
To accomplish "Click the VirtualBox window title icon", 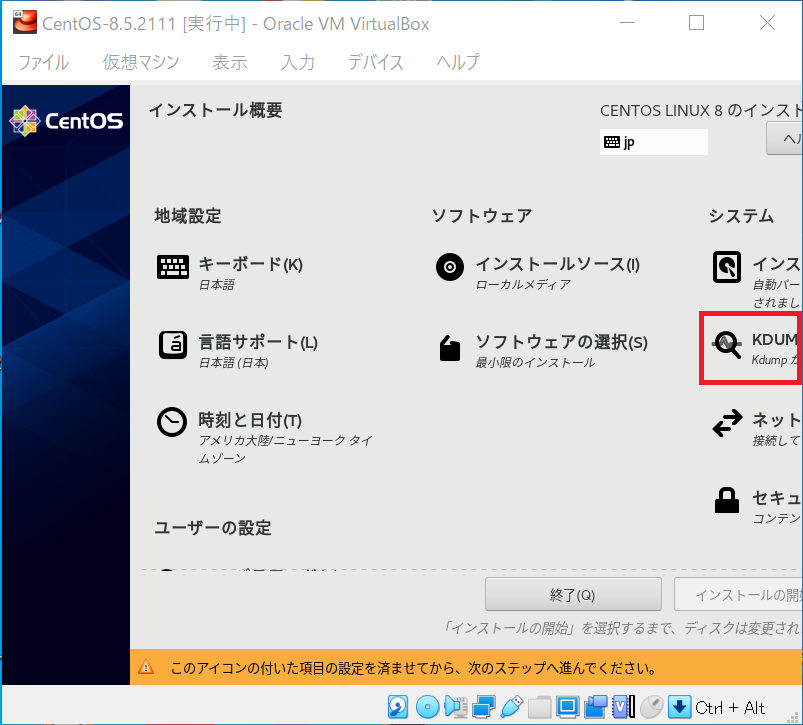I will [x=25, y=23].
